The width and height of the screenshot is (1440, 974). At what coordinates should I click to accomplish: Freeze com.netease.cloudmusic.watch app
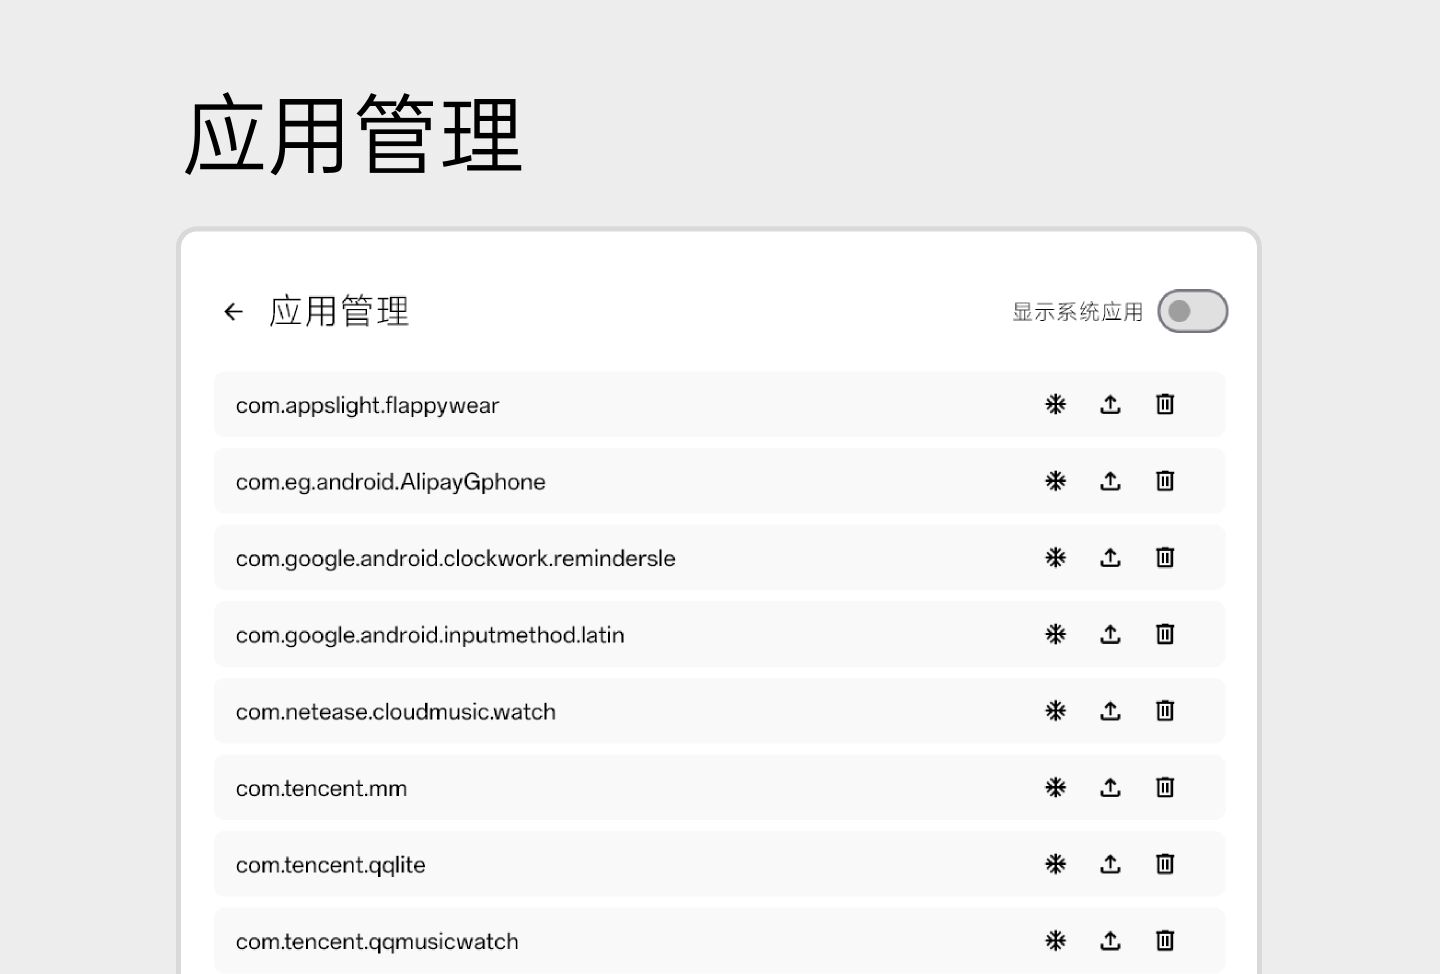(1055, 711)
